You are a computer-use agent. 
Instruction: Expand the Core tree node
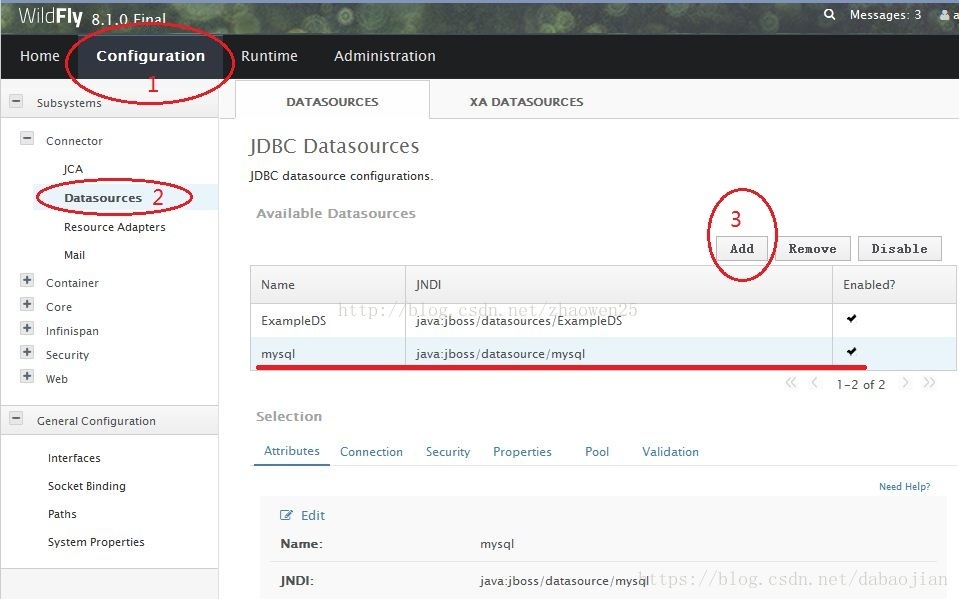tap(27, 305)
